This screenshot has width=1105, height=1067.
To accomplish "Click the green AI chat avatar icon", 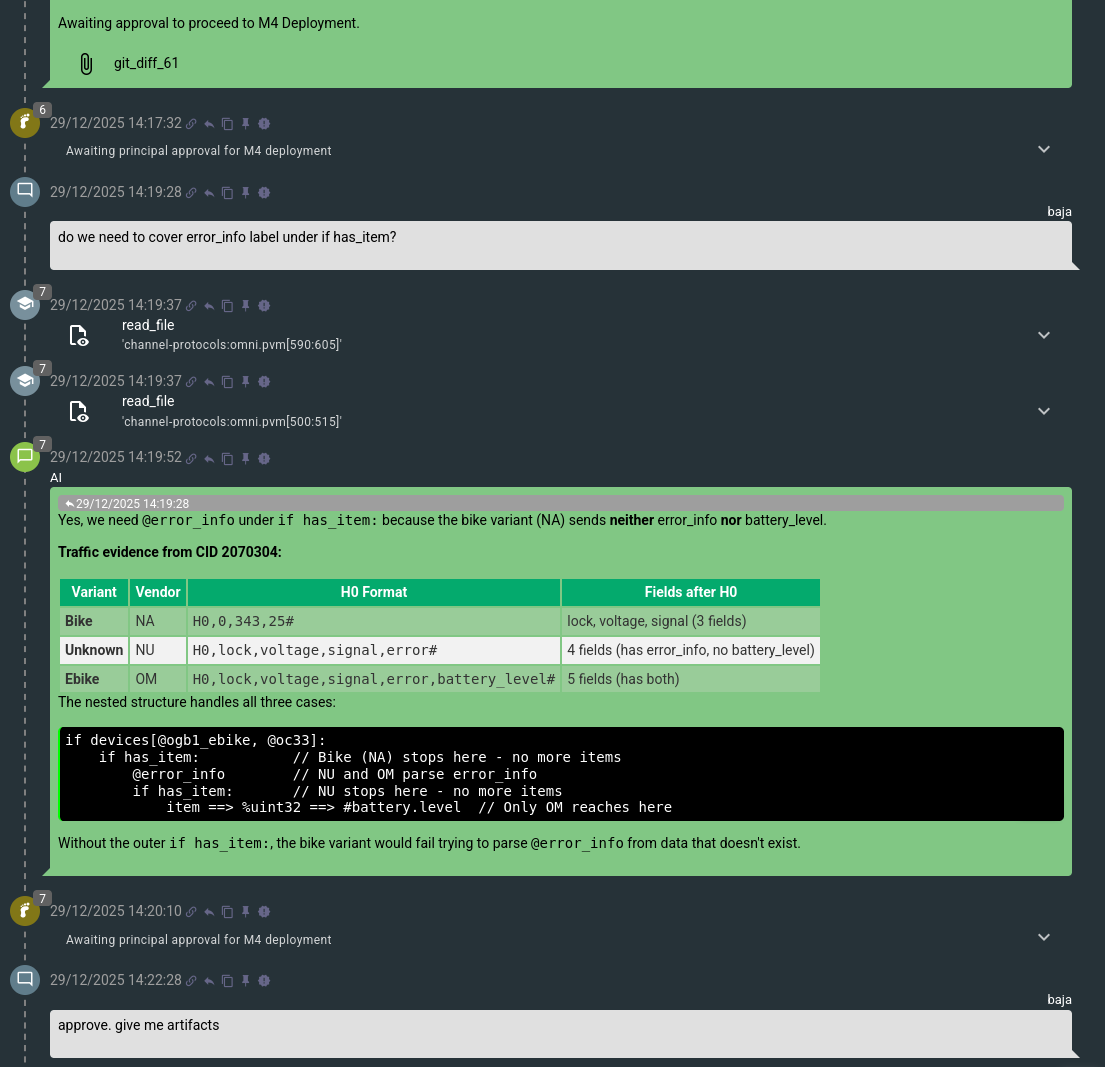I will pos(25,457).
